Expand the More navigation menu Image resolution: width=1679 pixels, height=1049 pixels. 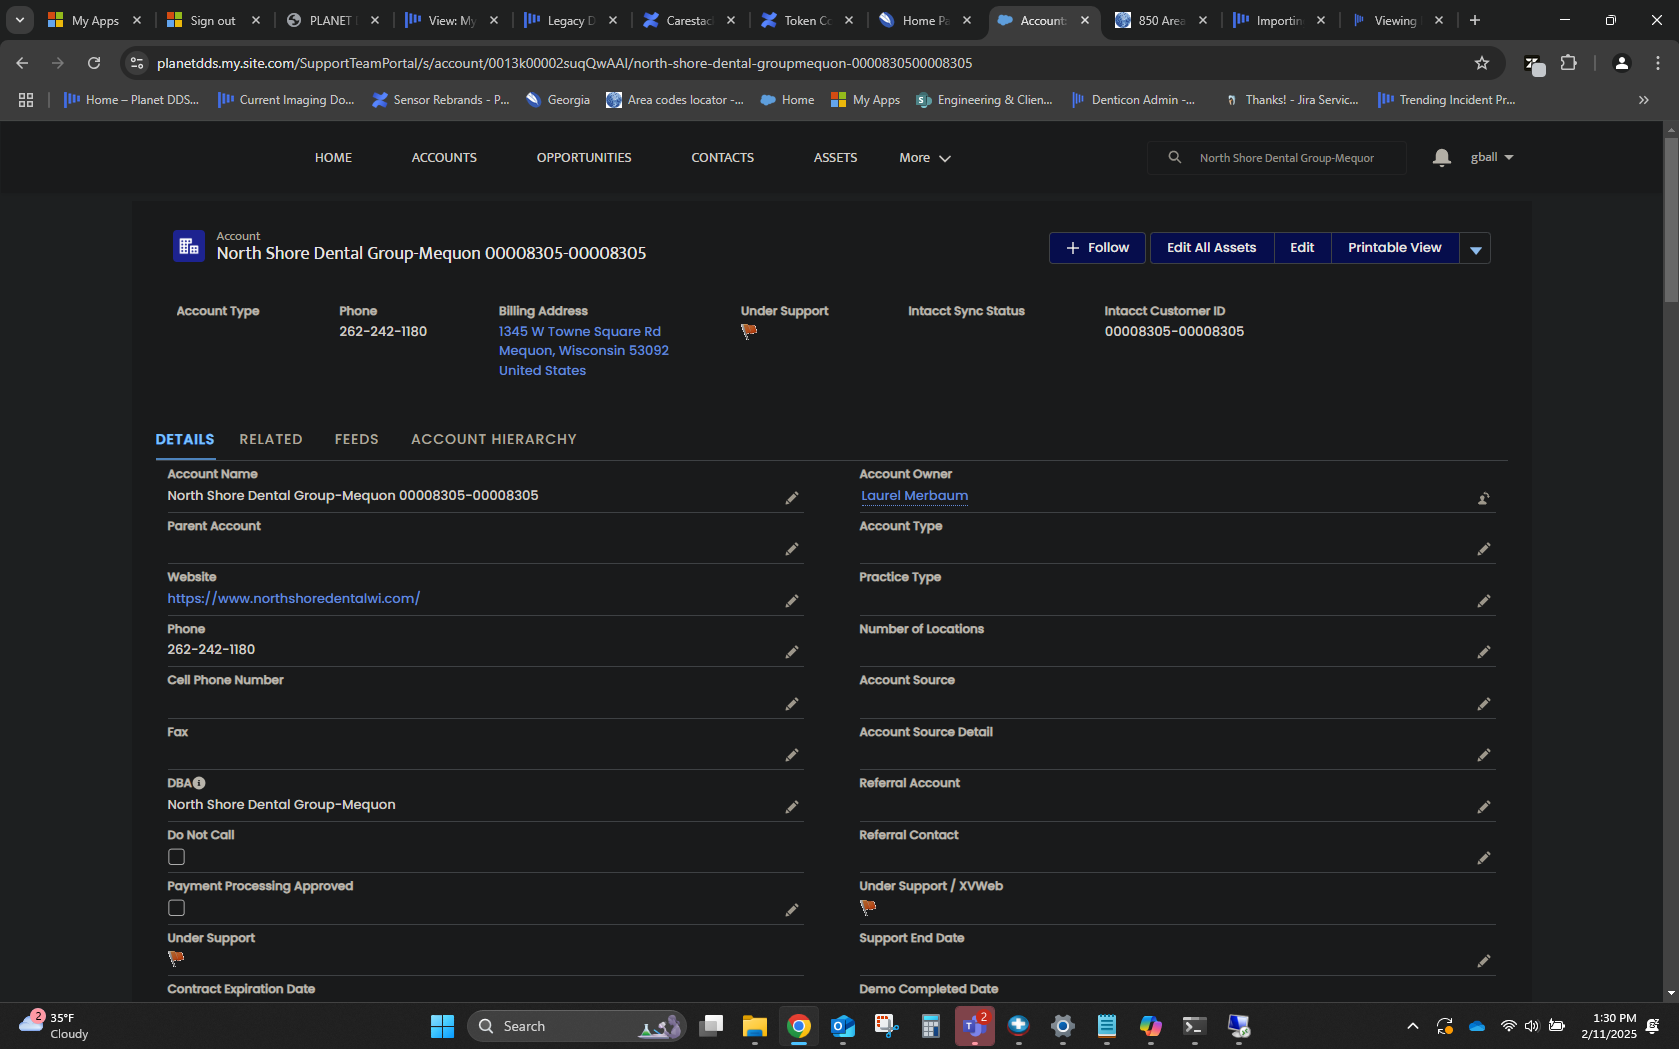925,158
